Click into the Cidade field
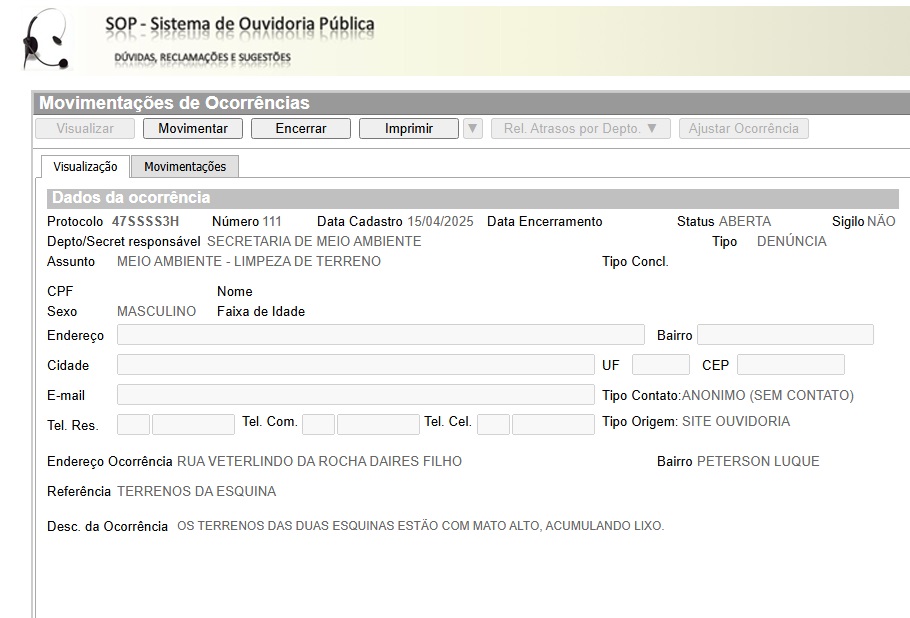Screen dimensions: 910x618 tap(355, 365)
